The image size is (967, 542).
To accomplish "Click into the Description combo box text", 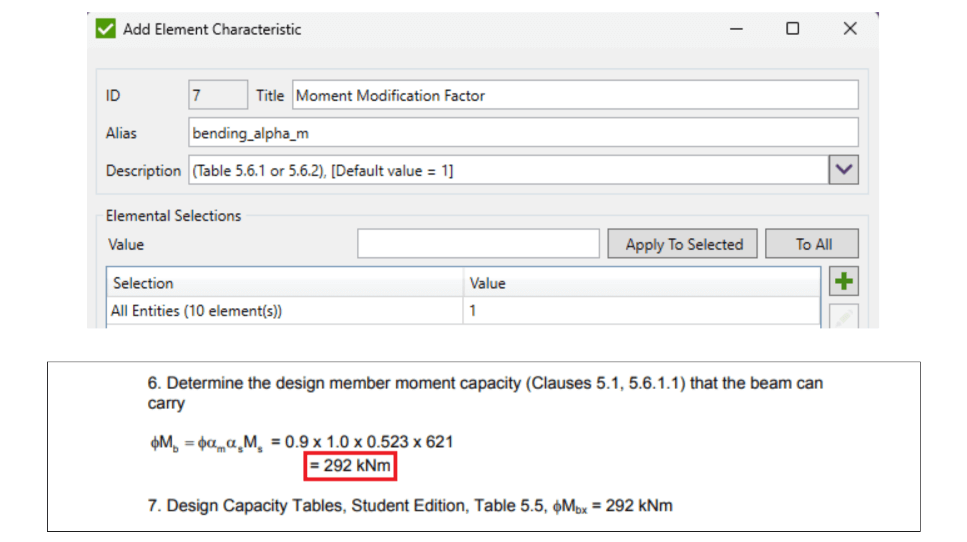I will 509,170.
